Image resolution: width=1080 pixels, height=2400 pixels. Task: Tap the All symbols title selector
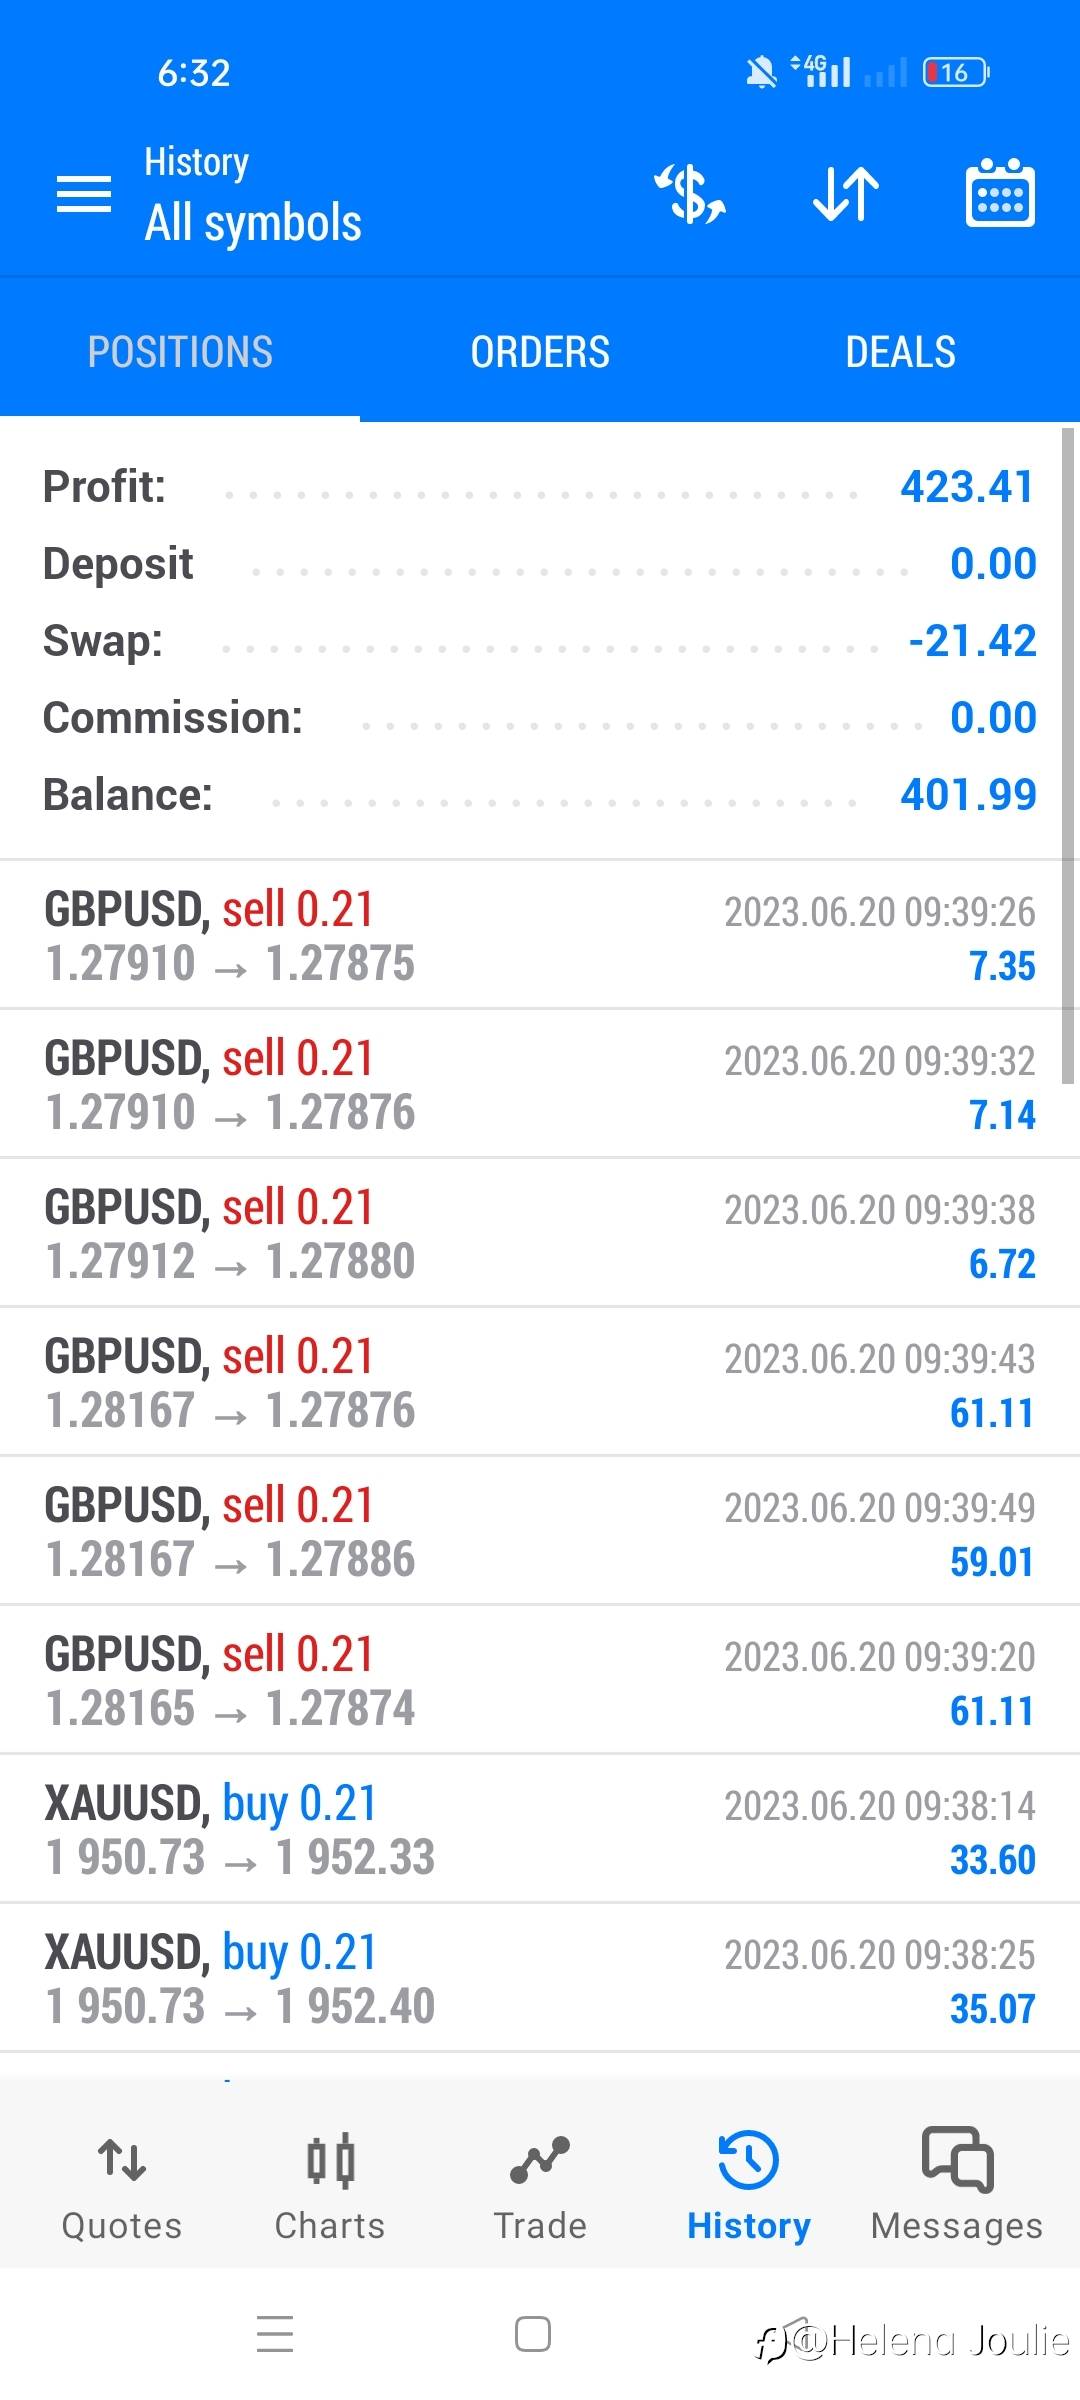[x=253, y=222]
